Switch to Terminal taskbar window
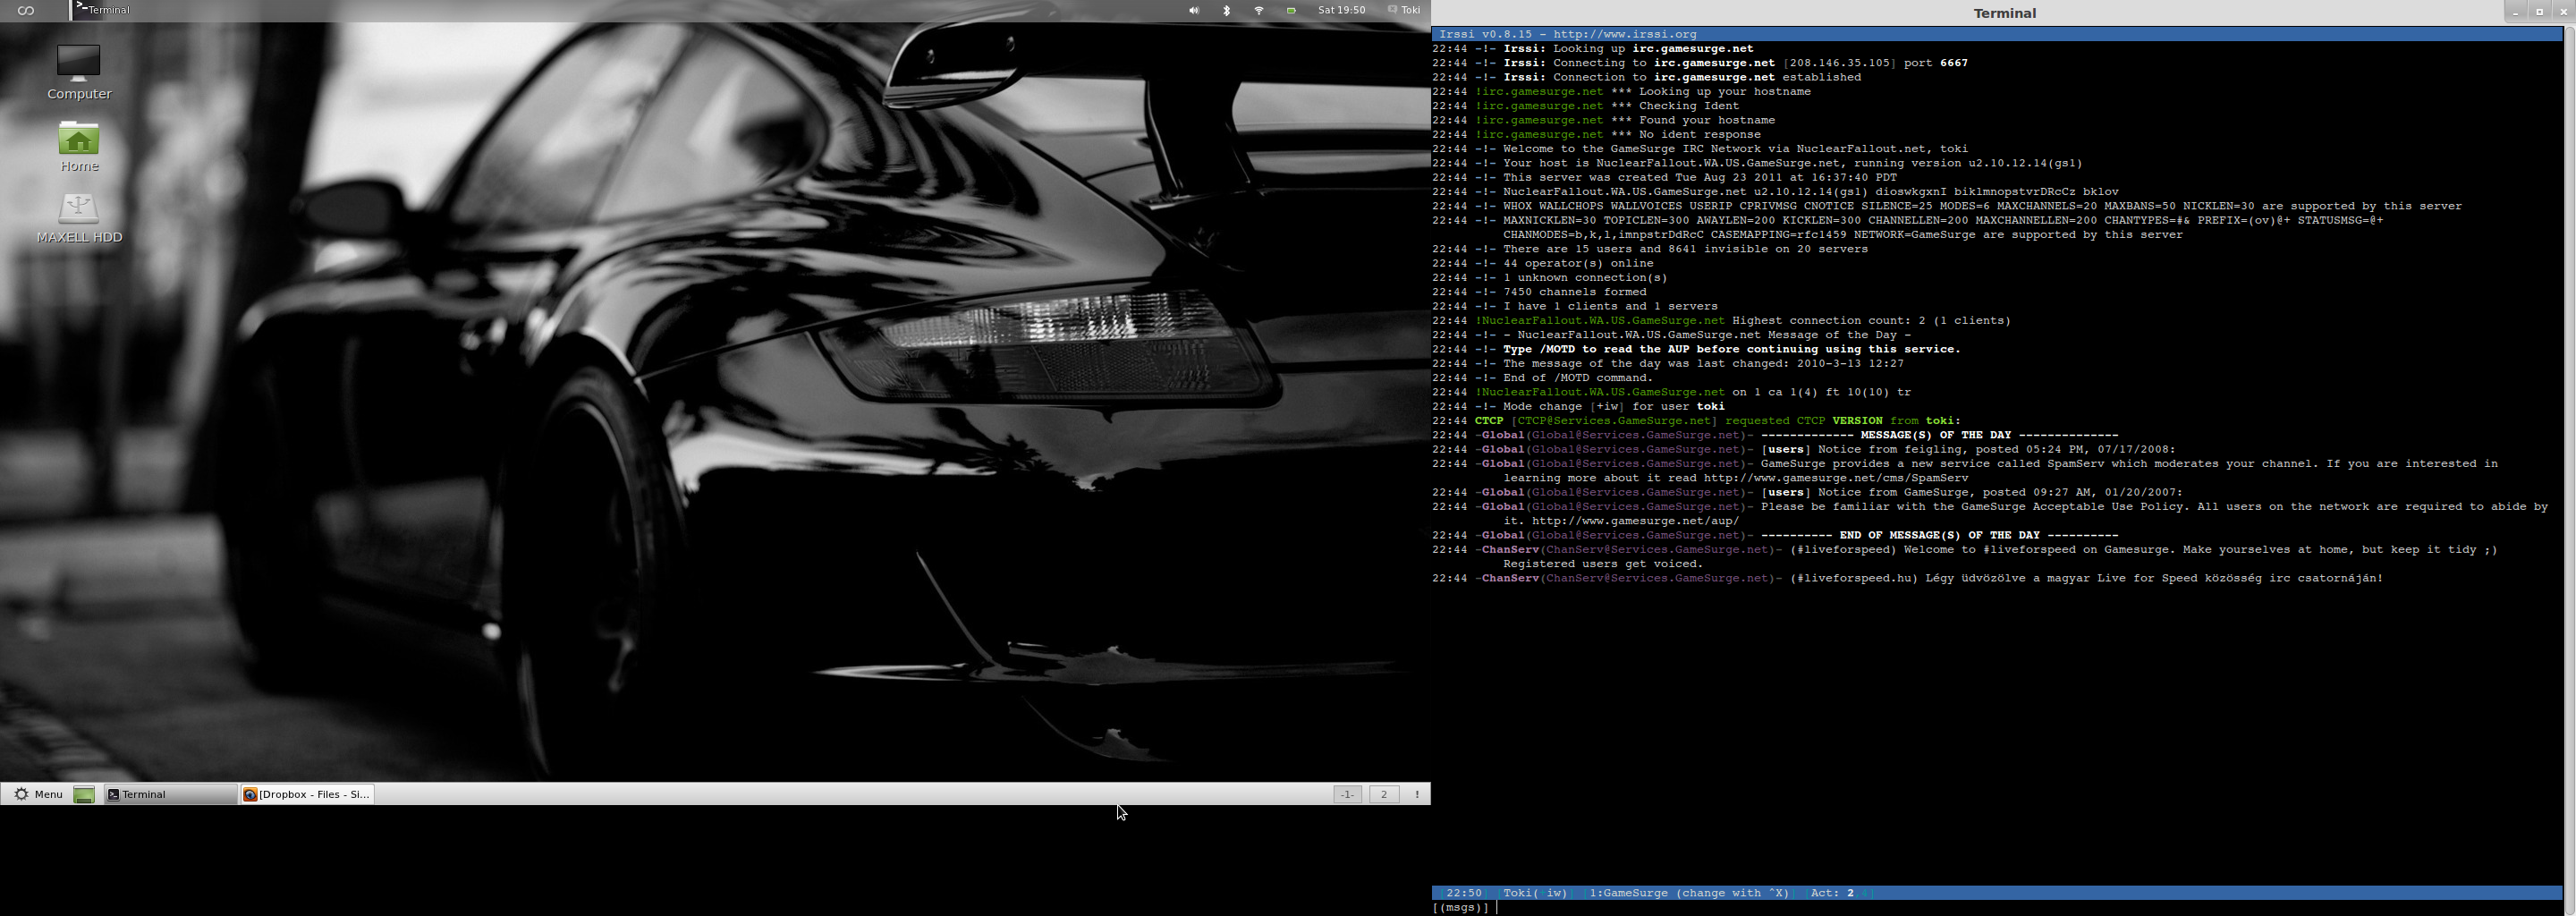This screenshot has height=916, width=2576. (x=170, y=794)
